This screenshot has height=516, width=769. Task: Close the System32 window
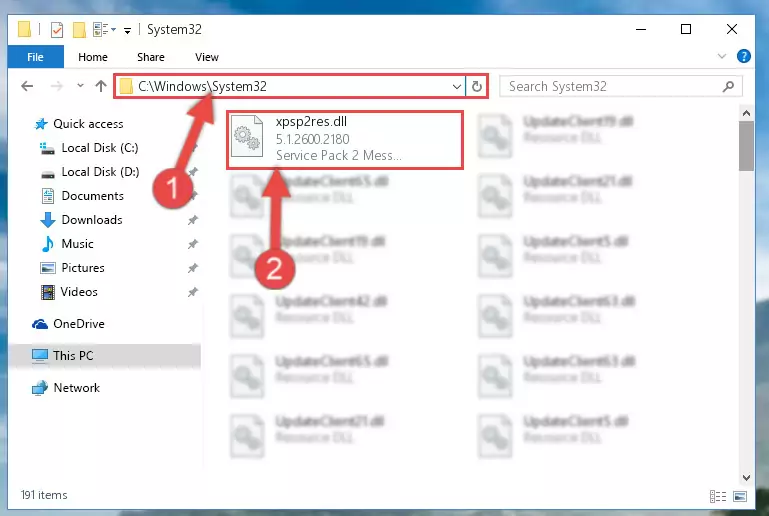pyautogui.click(x=732, y=29)
